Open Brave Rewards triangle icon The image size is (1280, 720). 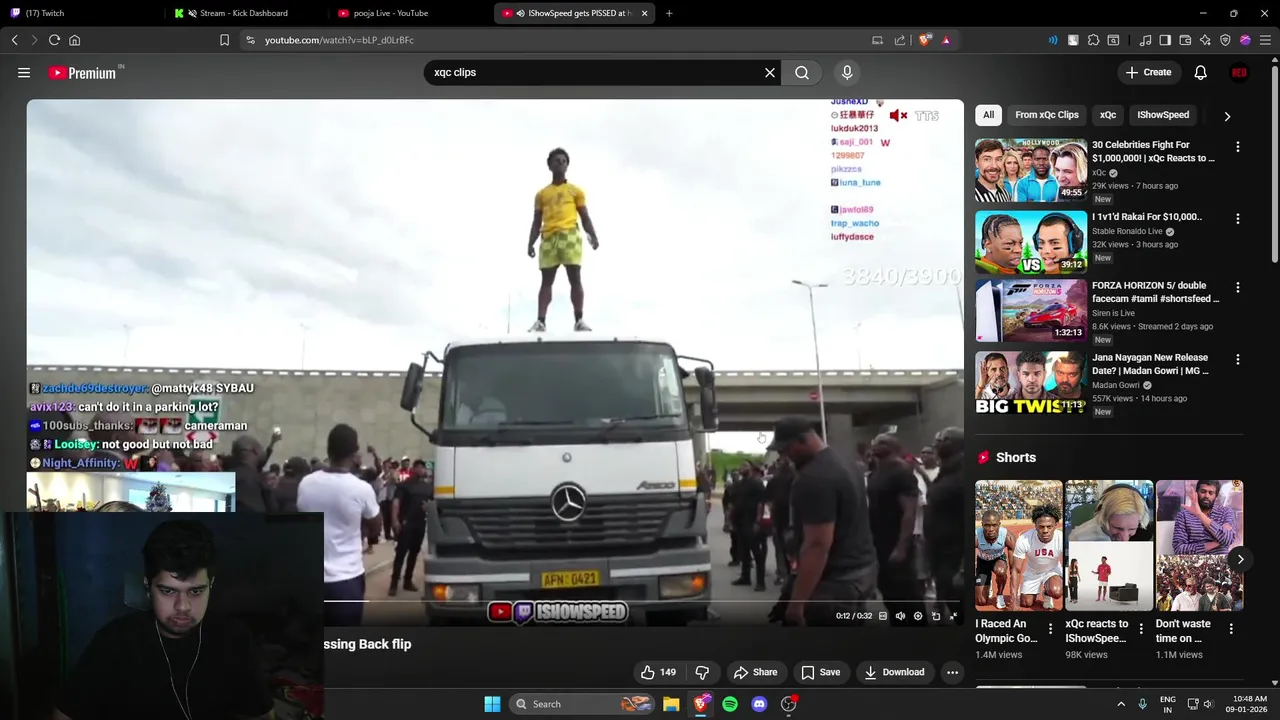pos(946,40)
